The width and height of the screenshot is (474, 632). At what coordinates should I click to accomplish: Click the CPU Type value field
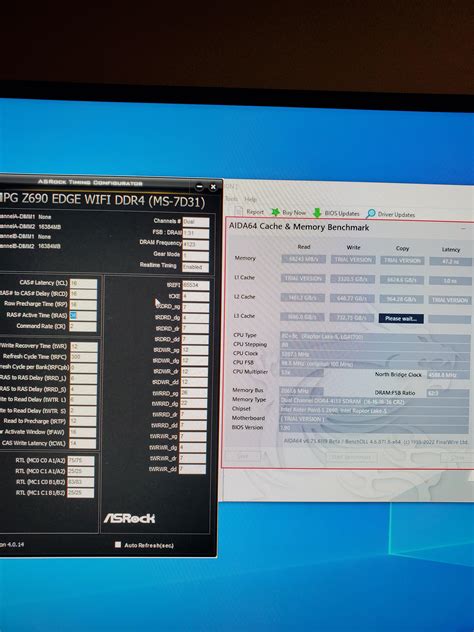pyautogui.click(x=375, y=337)
